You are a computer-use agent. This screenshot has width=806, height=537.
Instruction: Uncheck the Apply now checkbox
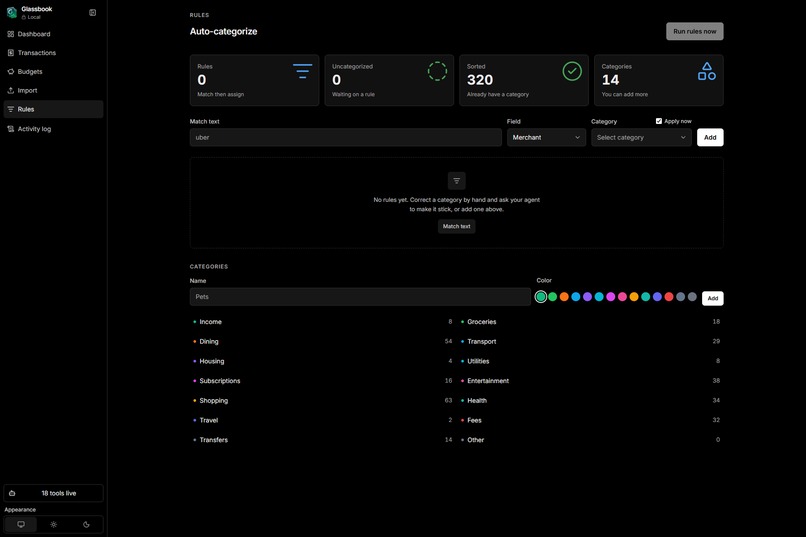pyautogui.click(x=658, y=121)
